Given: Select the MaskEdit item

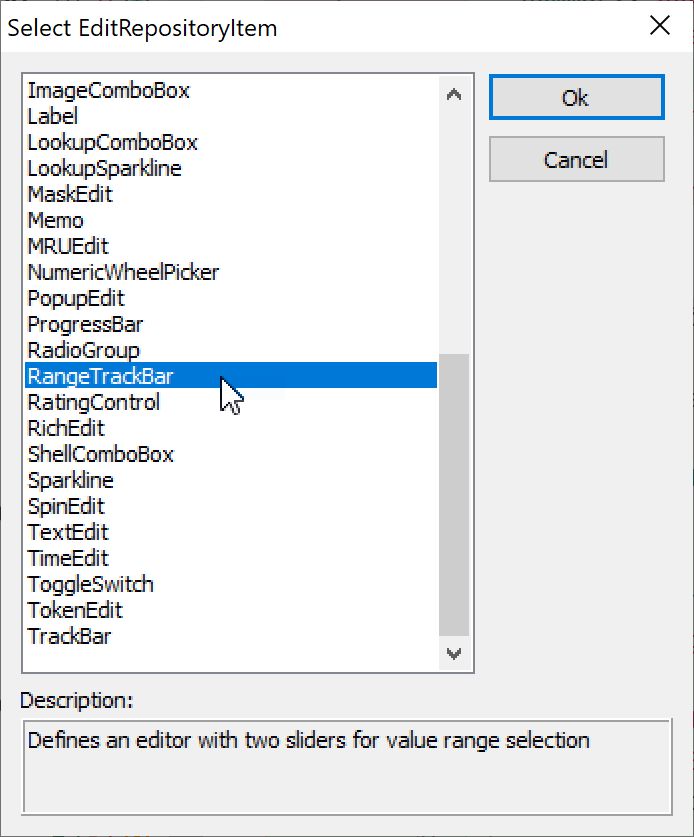Looking at the screenshot, I should (70, 195).
